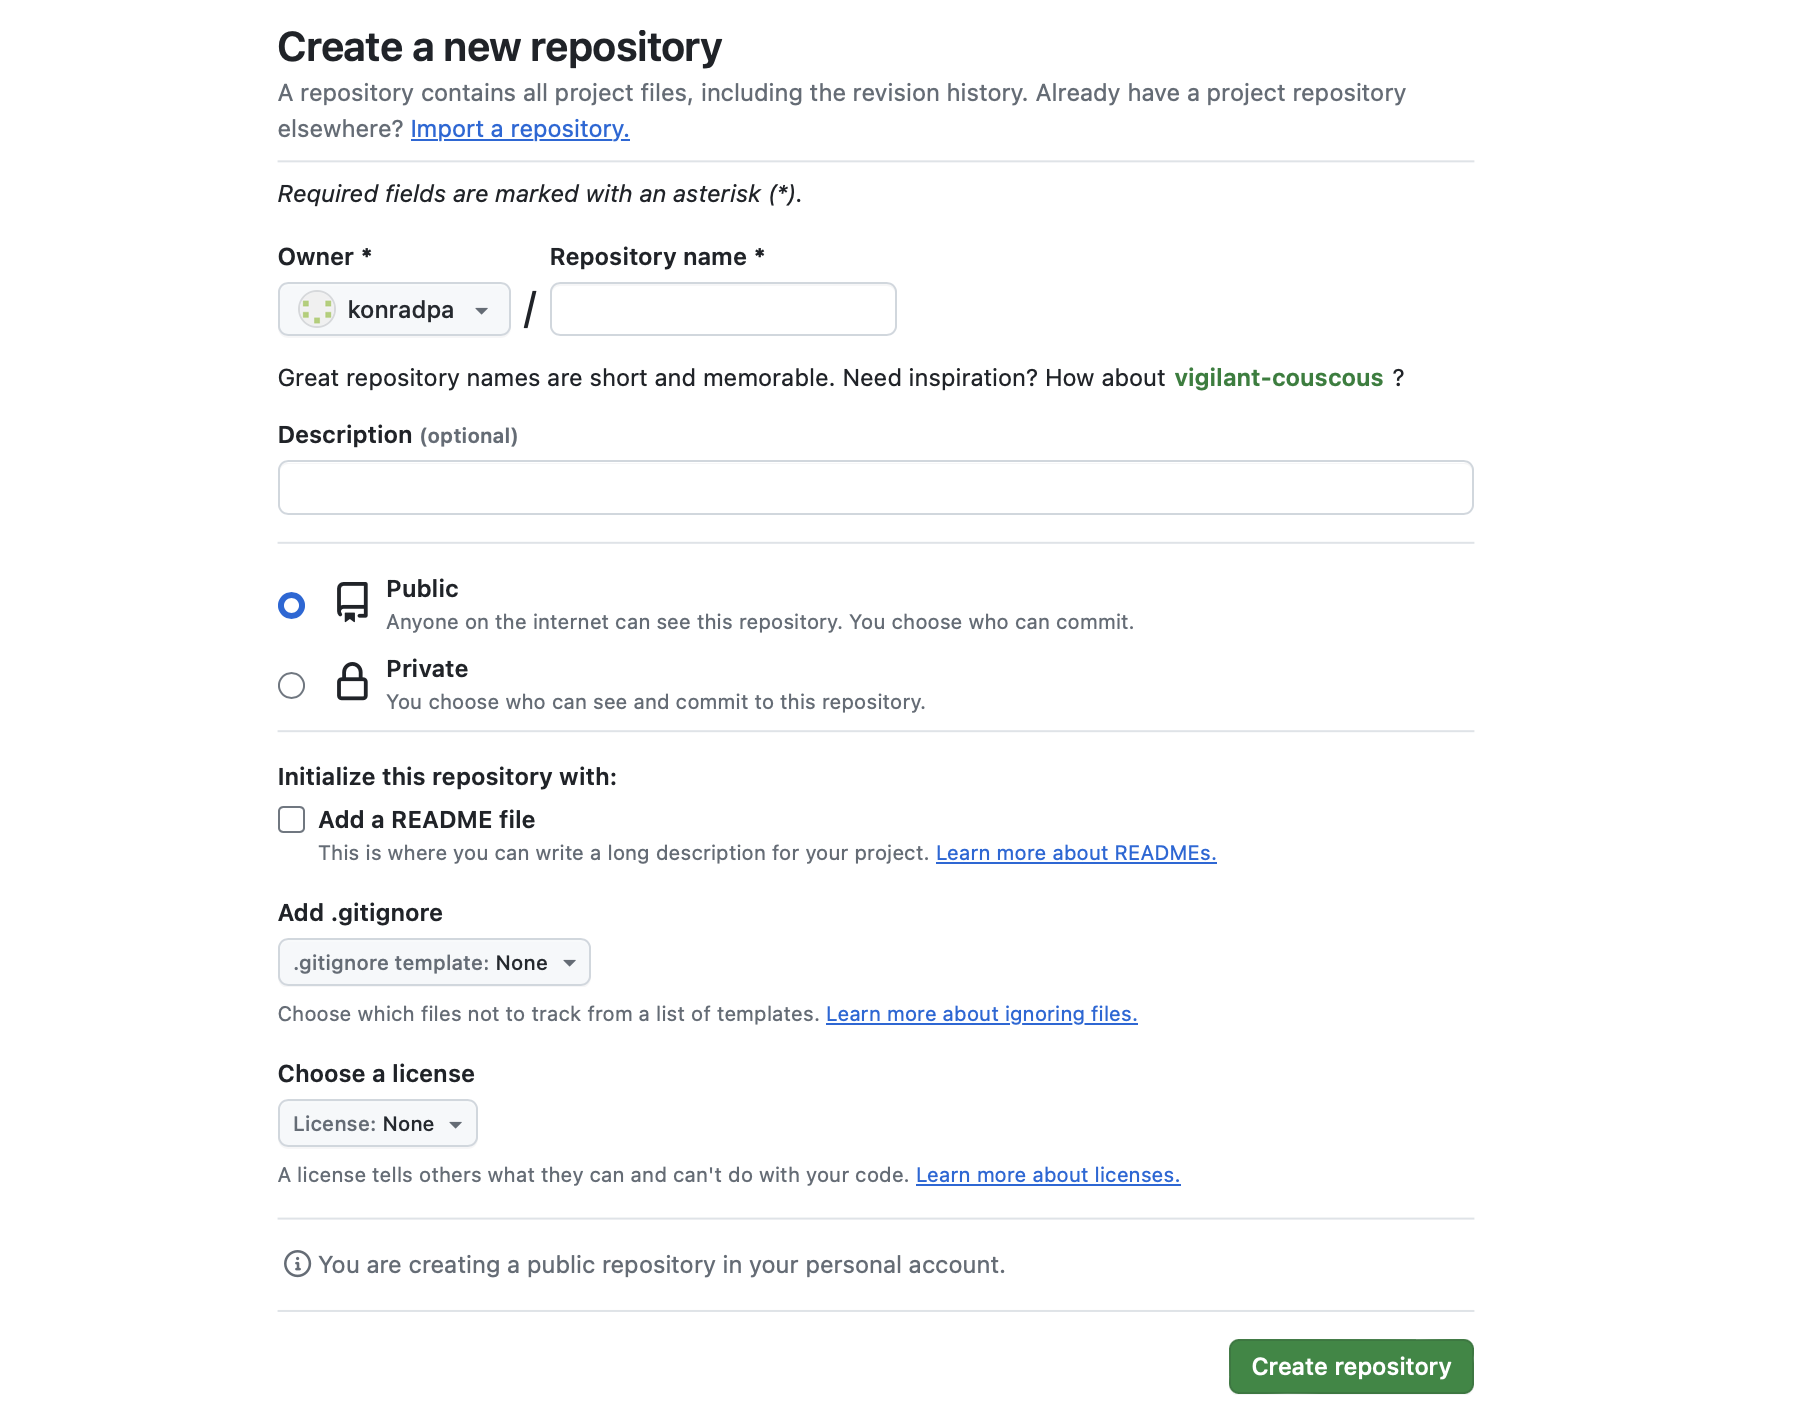Follow Learn more about ignoring files link

981,1014
